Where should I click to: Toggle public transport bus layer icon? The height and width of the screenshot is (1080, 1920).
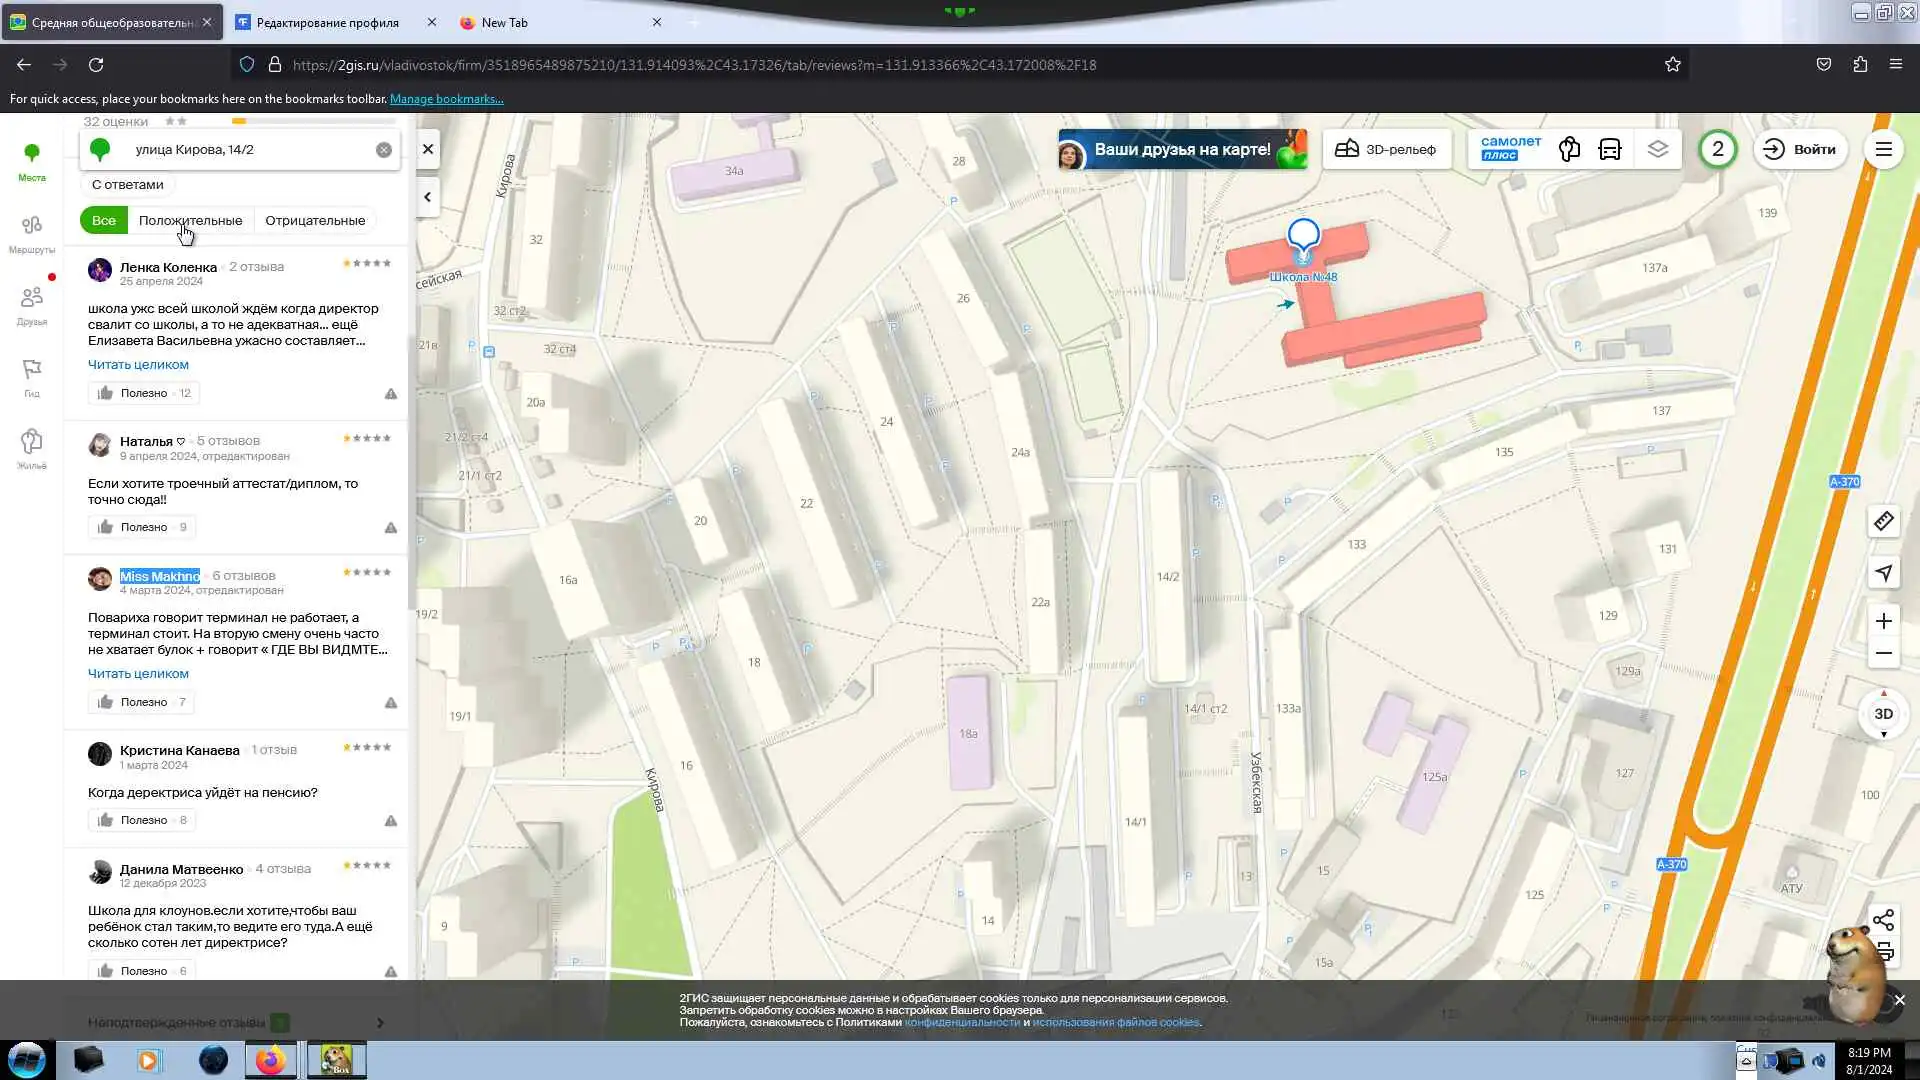pos(1610,149)
